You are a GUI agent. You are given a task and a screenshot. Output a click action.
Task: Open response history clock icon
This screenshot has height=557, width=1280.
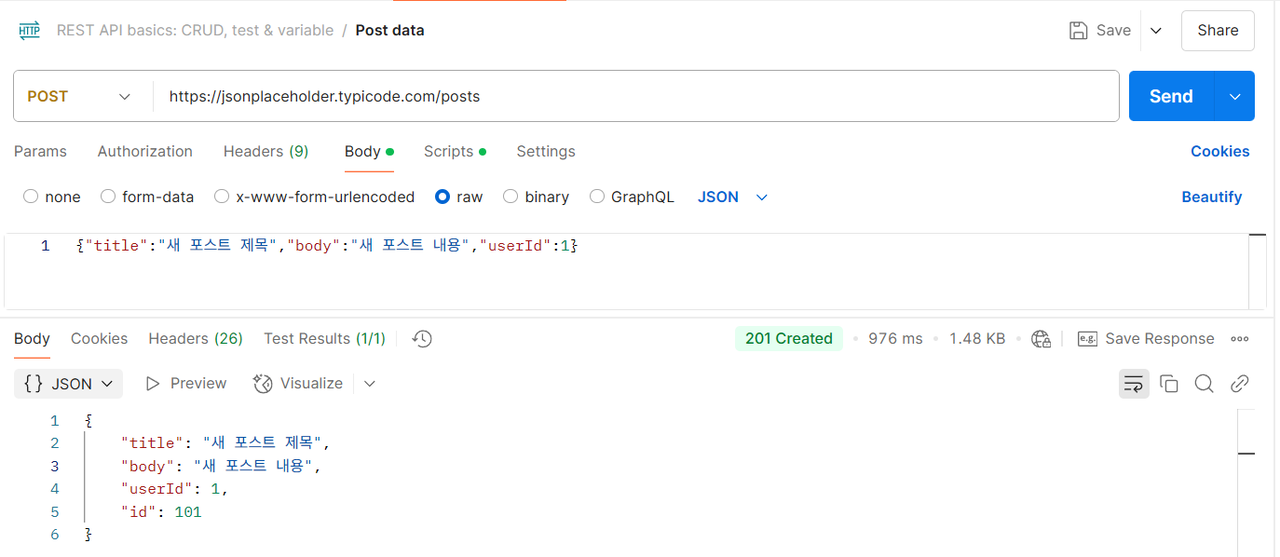[422, 339]
